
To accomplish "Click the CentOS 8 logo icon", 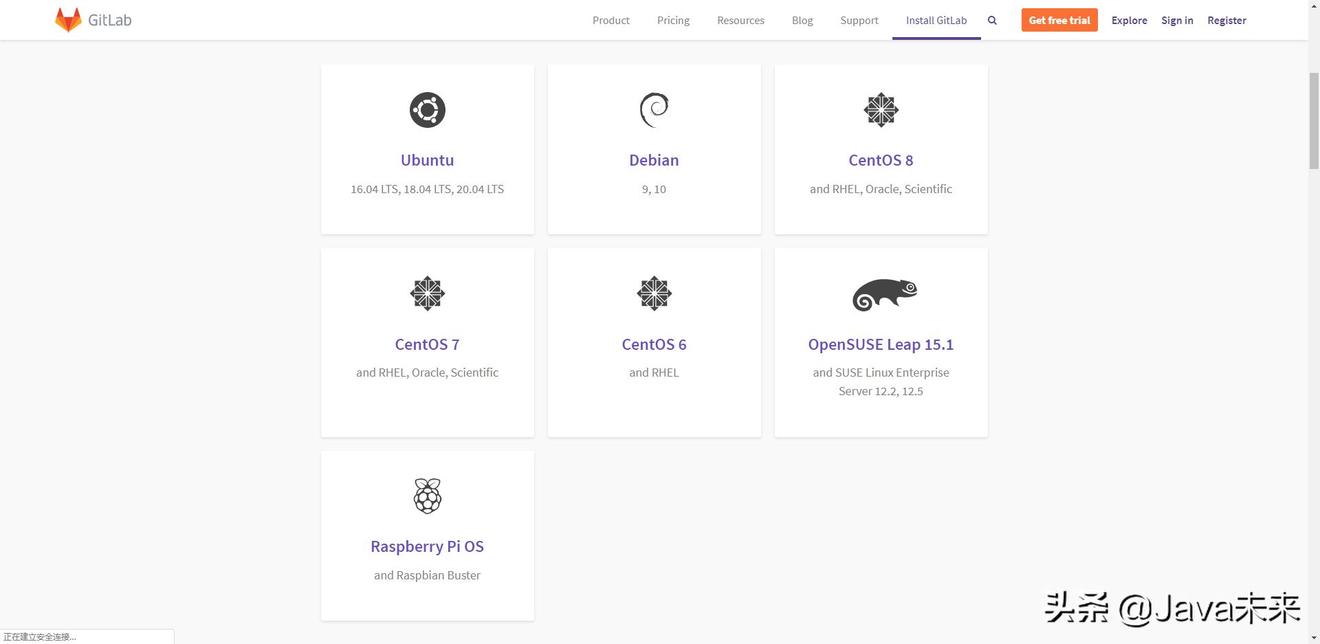I will point(881,110).
